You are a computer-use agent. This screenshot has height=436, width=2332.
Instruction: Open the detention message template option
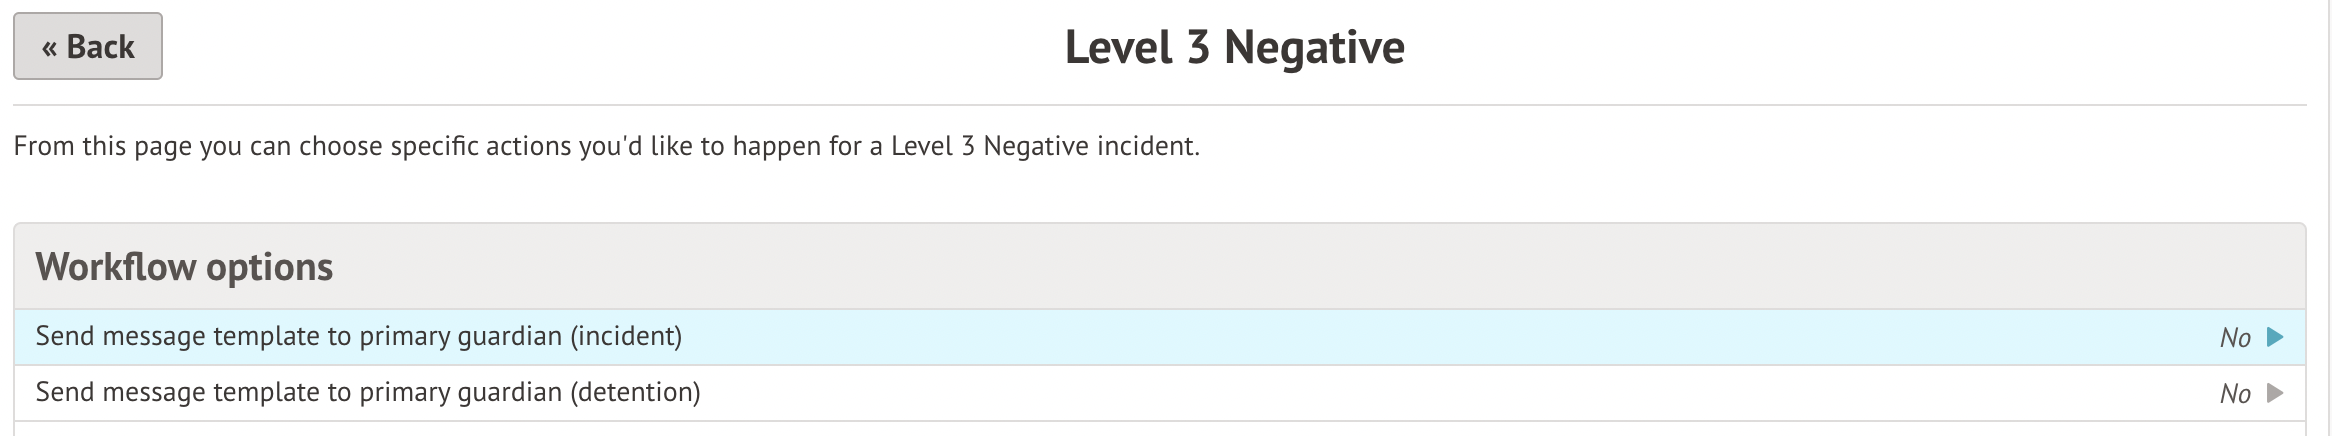pos(367,393)
